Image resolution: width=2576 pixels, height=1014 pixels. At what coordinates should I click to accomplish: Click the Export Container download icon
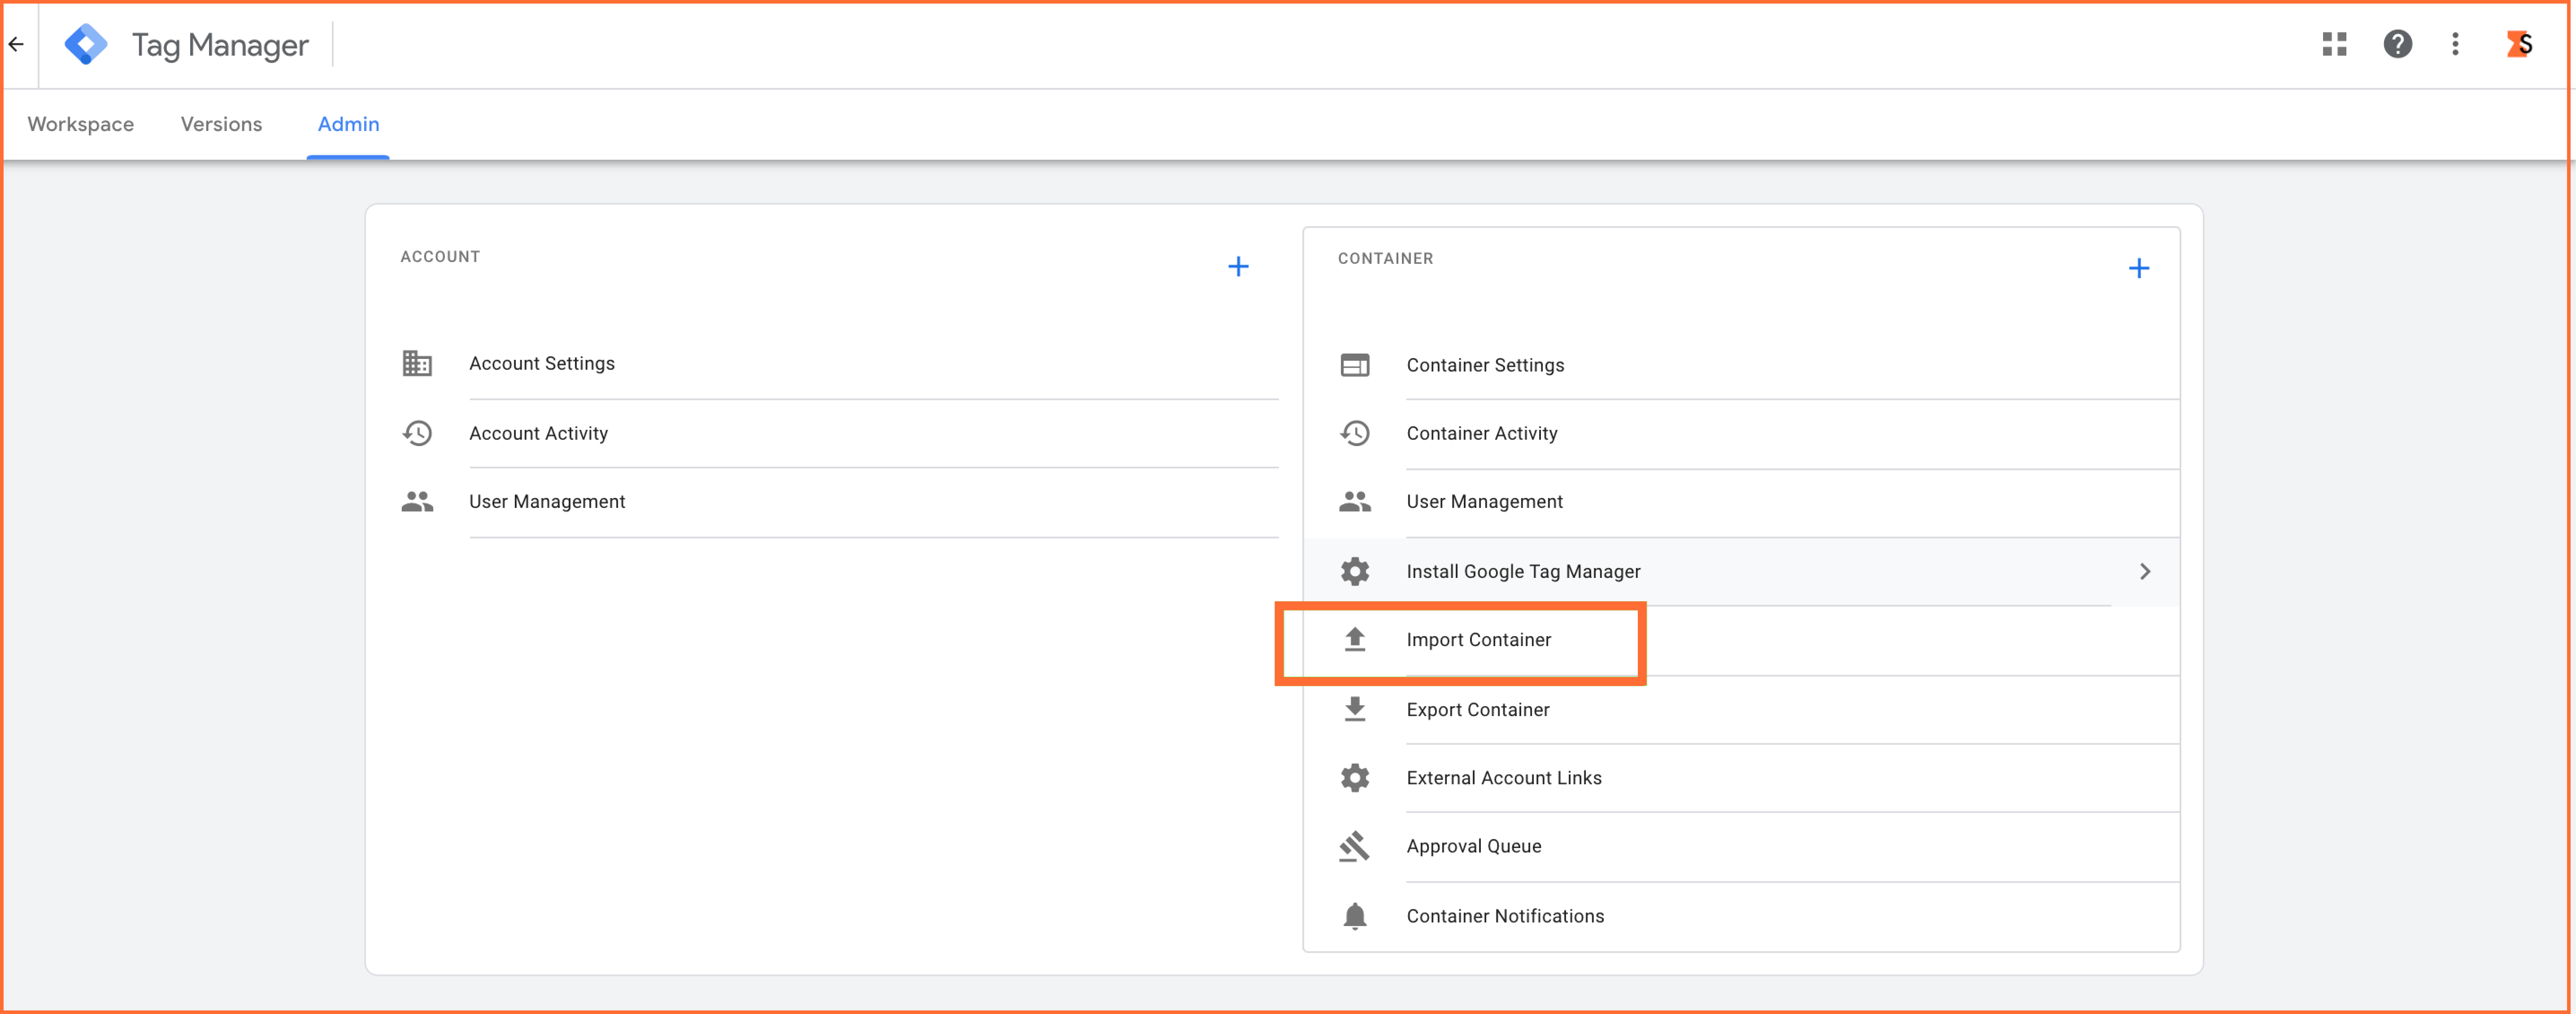1354,709
